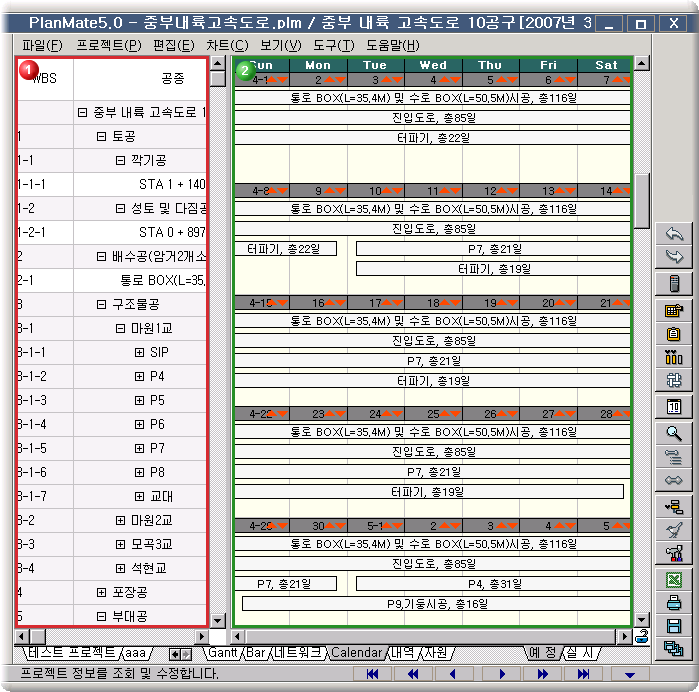Open the 파일(F) menu

[x=41, y=45]
